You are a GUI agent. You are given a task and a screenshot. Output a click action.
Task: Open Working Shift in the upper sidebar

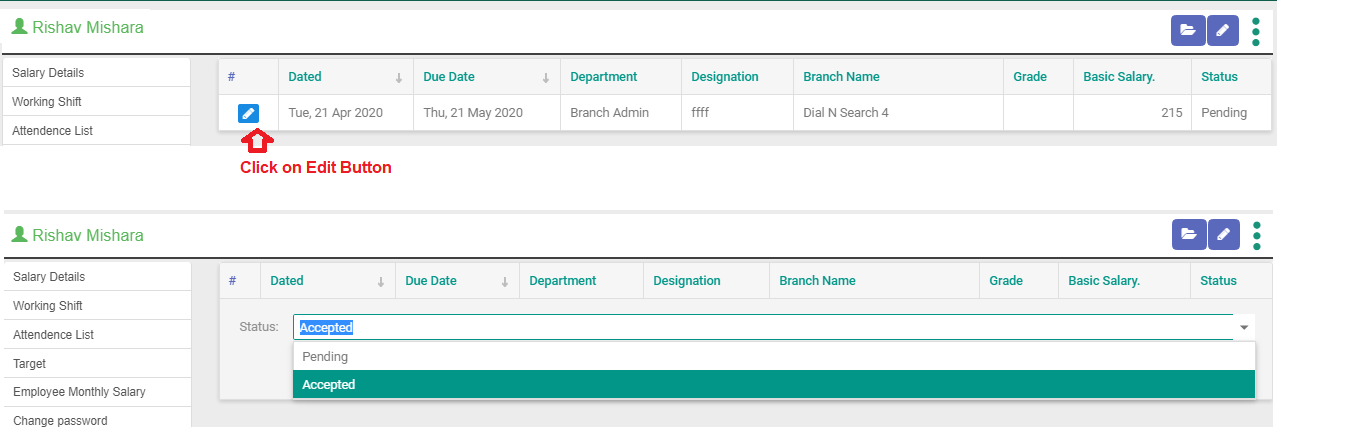47,102
